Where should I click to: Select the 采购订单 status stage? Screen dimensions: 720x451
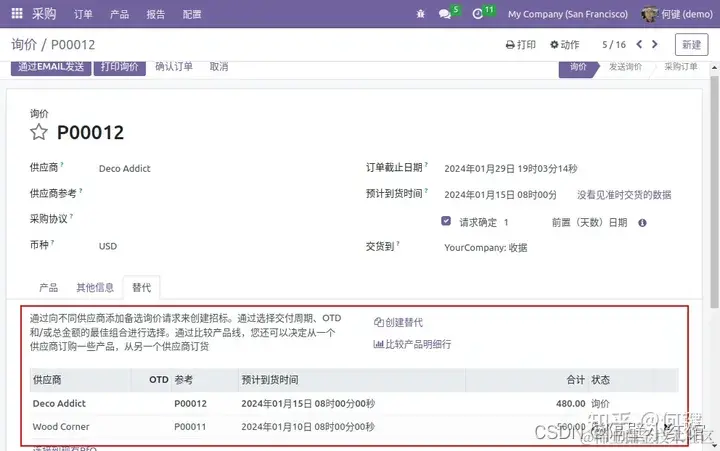click(681, 67)
